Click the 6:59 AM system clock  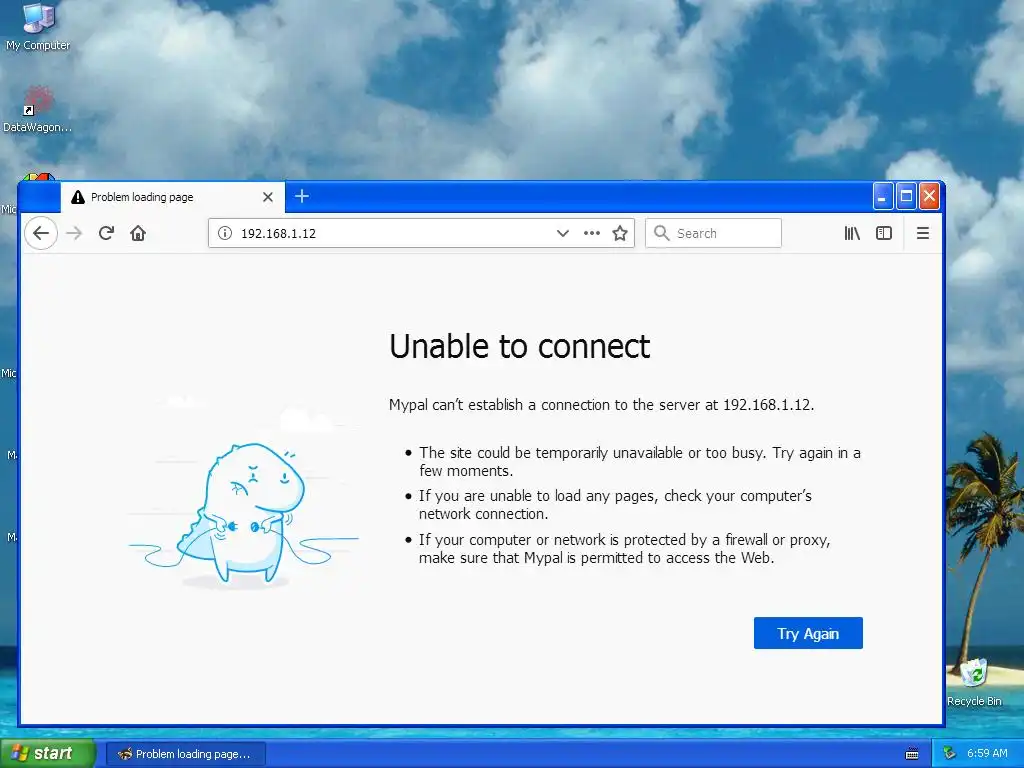987,754
